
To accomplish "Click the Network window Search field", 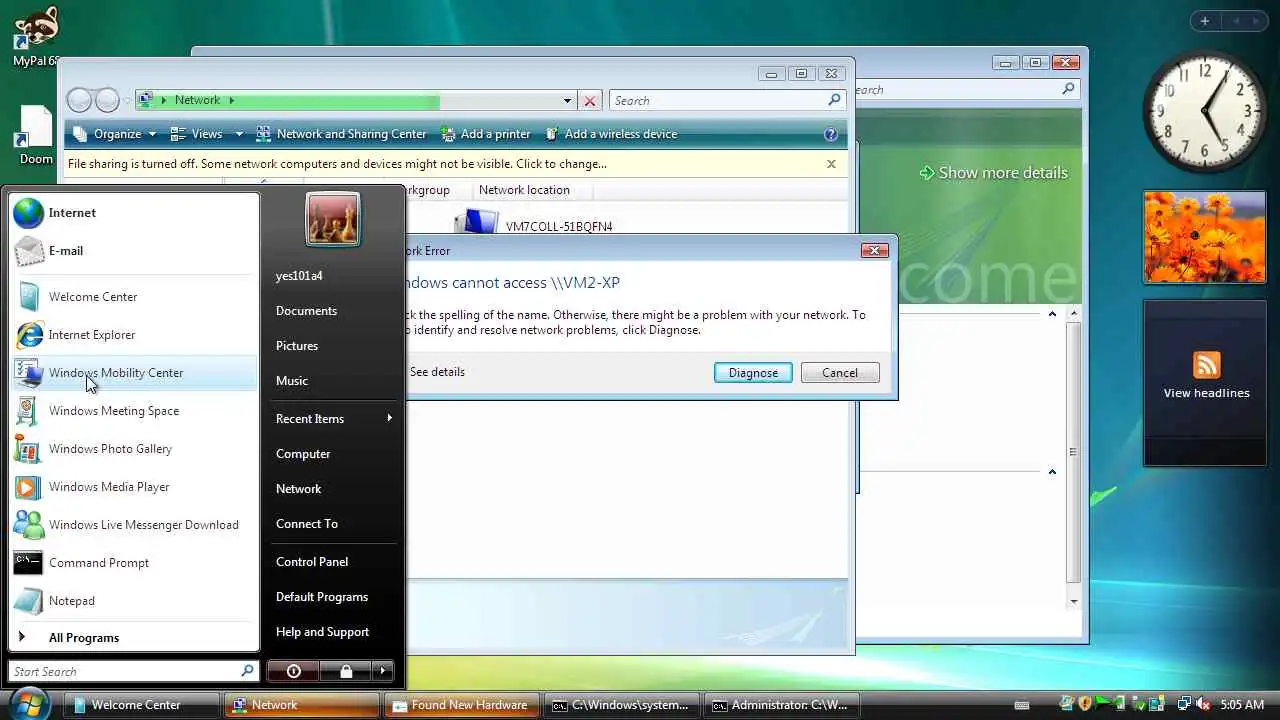I will tap(718, 101).
